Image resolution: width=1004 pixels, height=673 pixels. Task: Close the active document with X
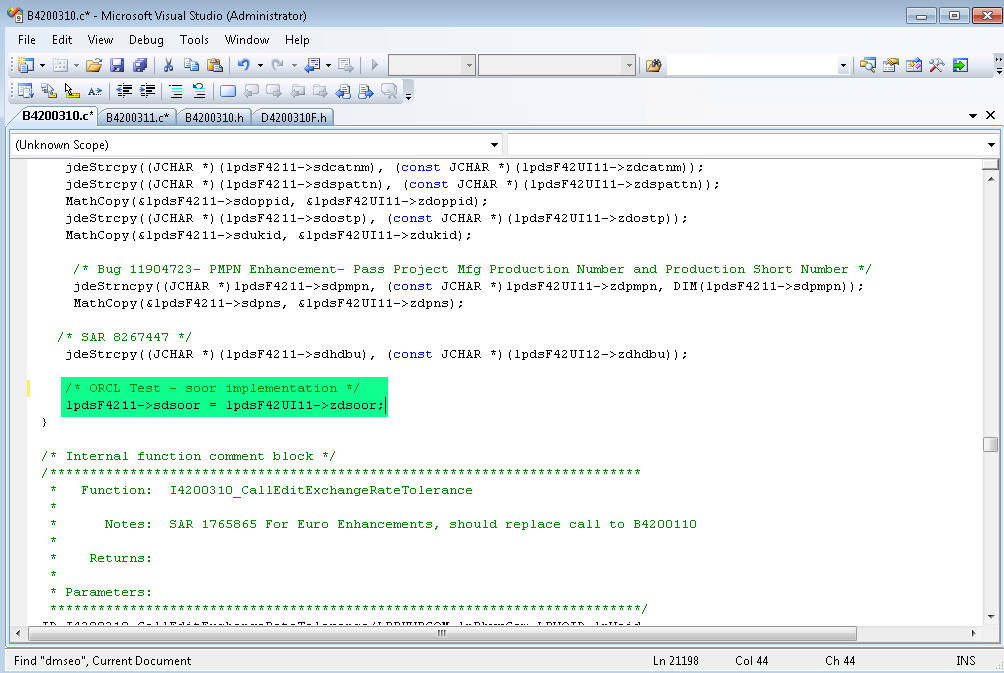click(991, 115)
